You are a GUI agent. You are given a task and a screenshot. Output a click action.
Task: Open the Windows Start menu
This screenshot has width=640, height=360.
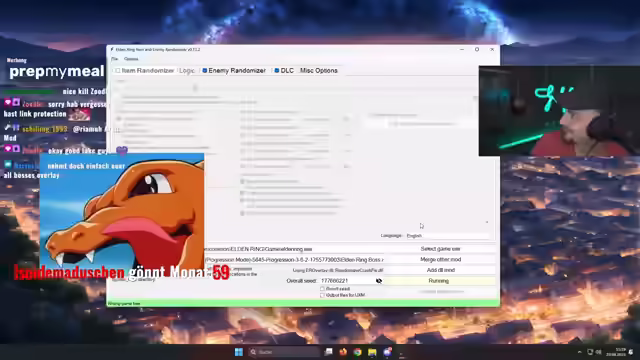pyautogui.click(x=239, y=352)
